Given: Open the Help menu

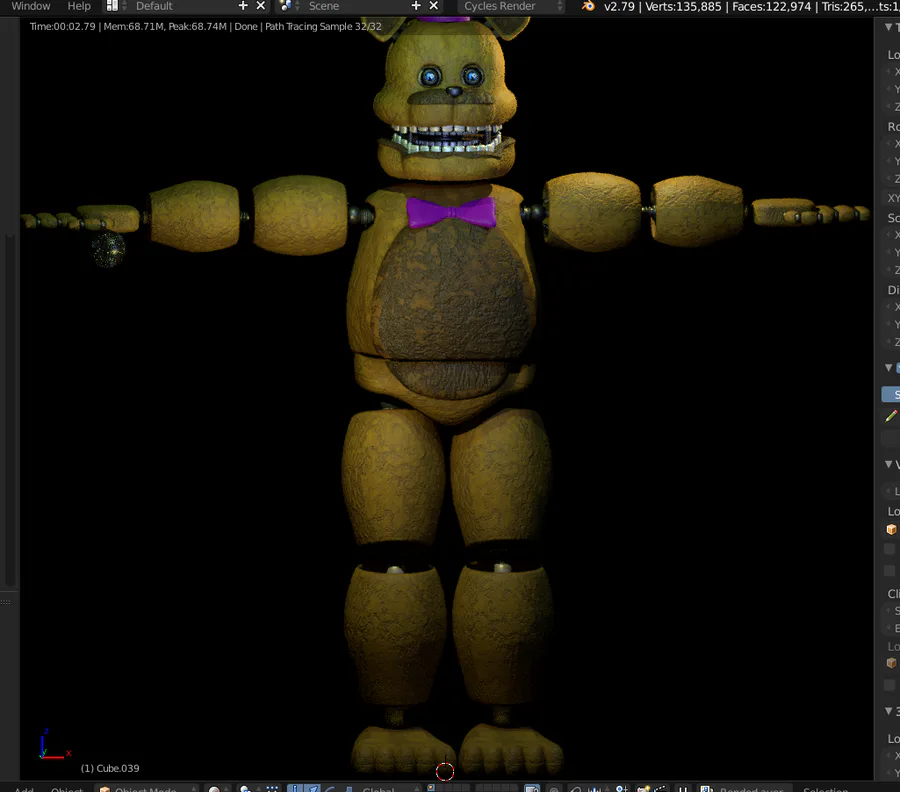Looking at the screenshot, I should click(x=79, y=6).
